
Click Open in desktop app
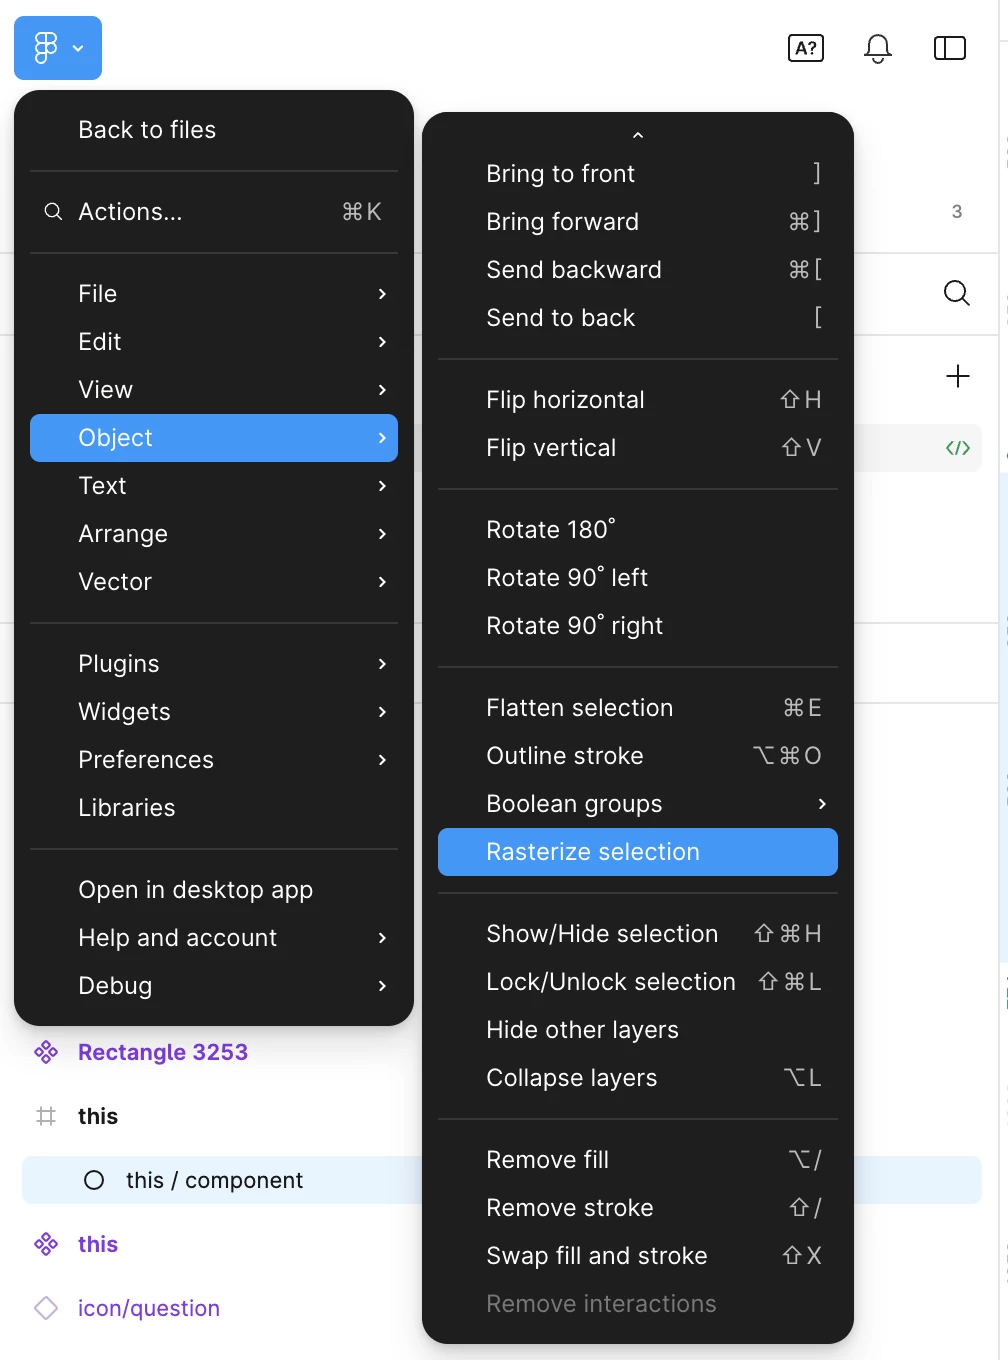(x=195, y=890)
